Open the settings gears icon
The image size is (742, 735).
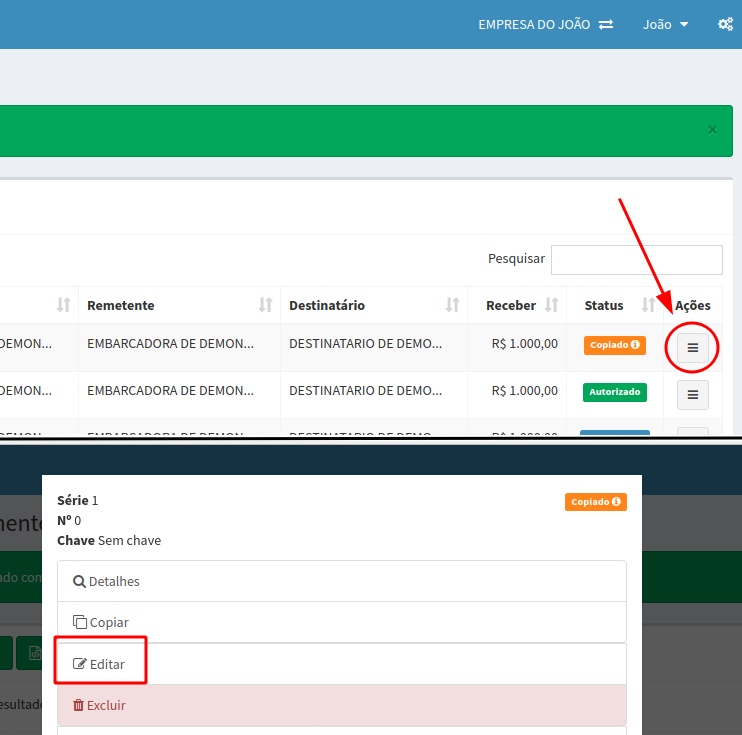725,24
